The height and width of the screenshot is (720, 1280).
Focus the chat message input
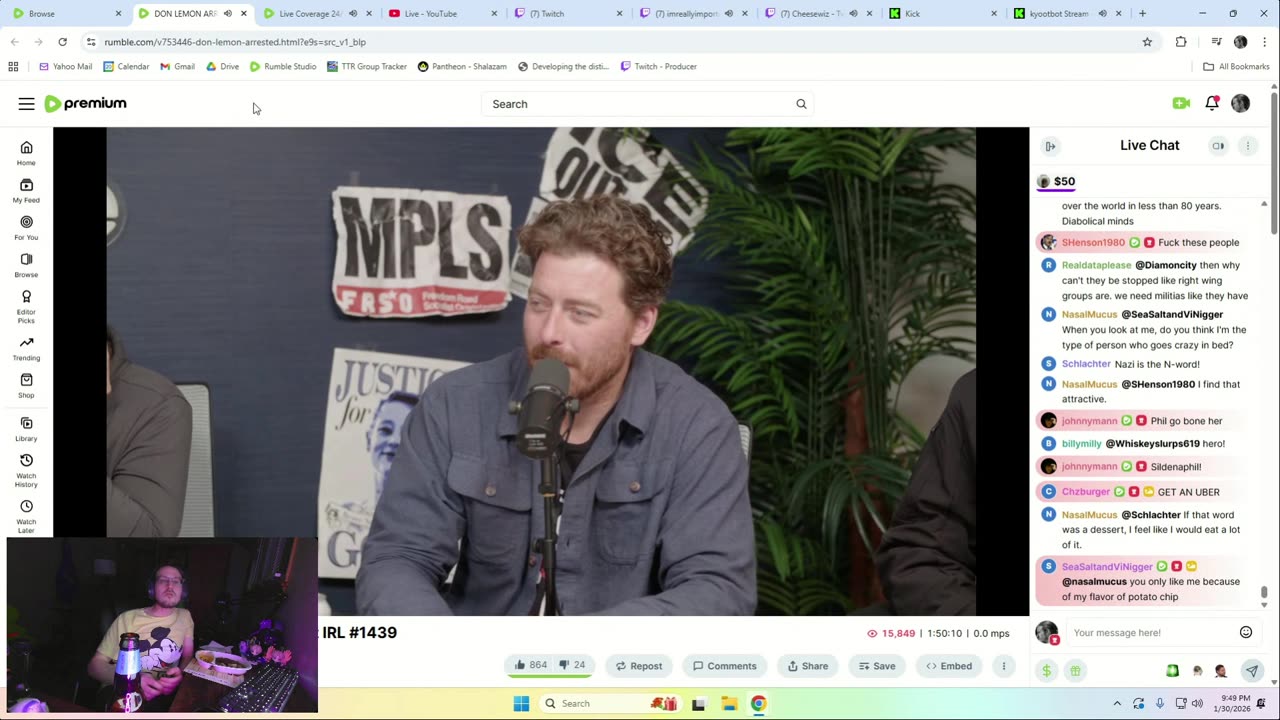coord(1150,632)
